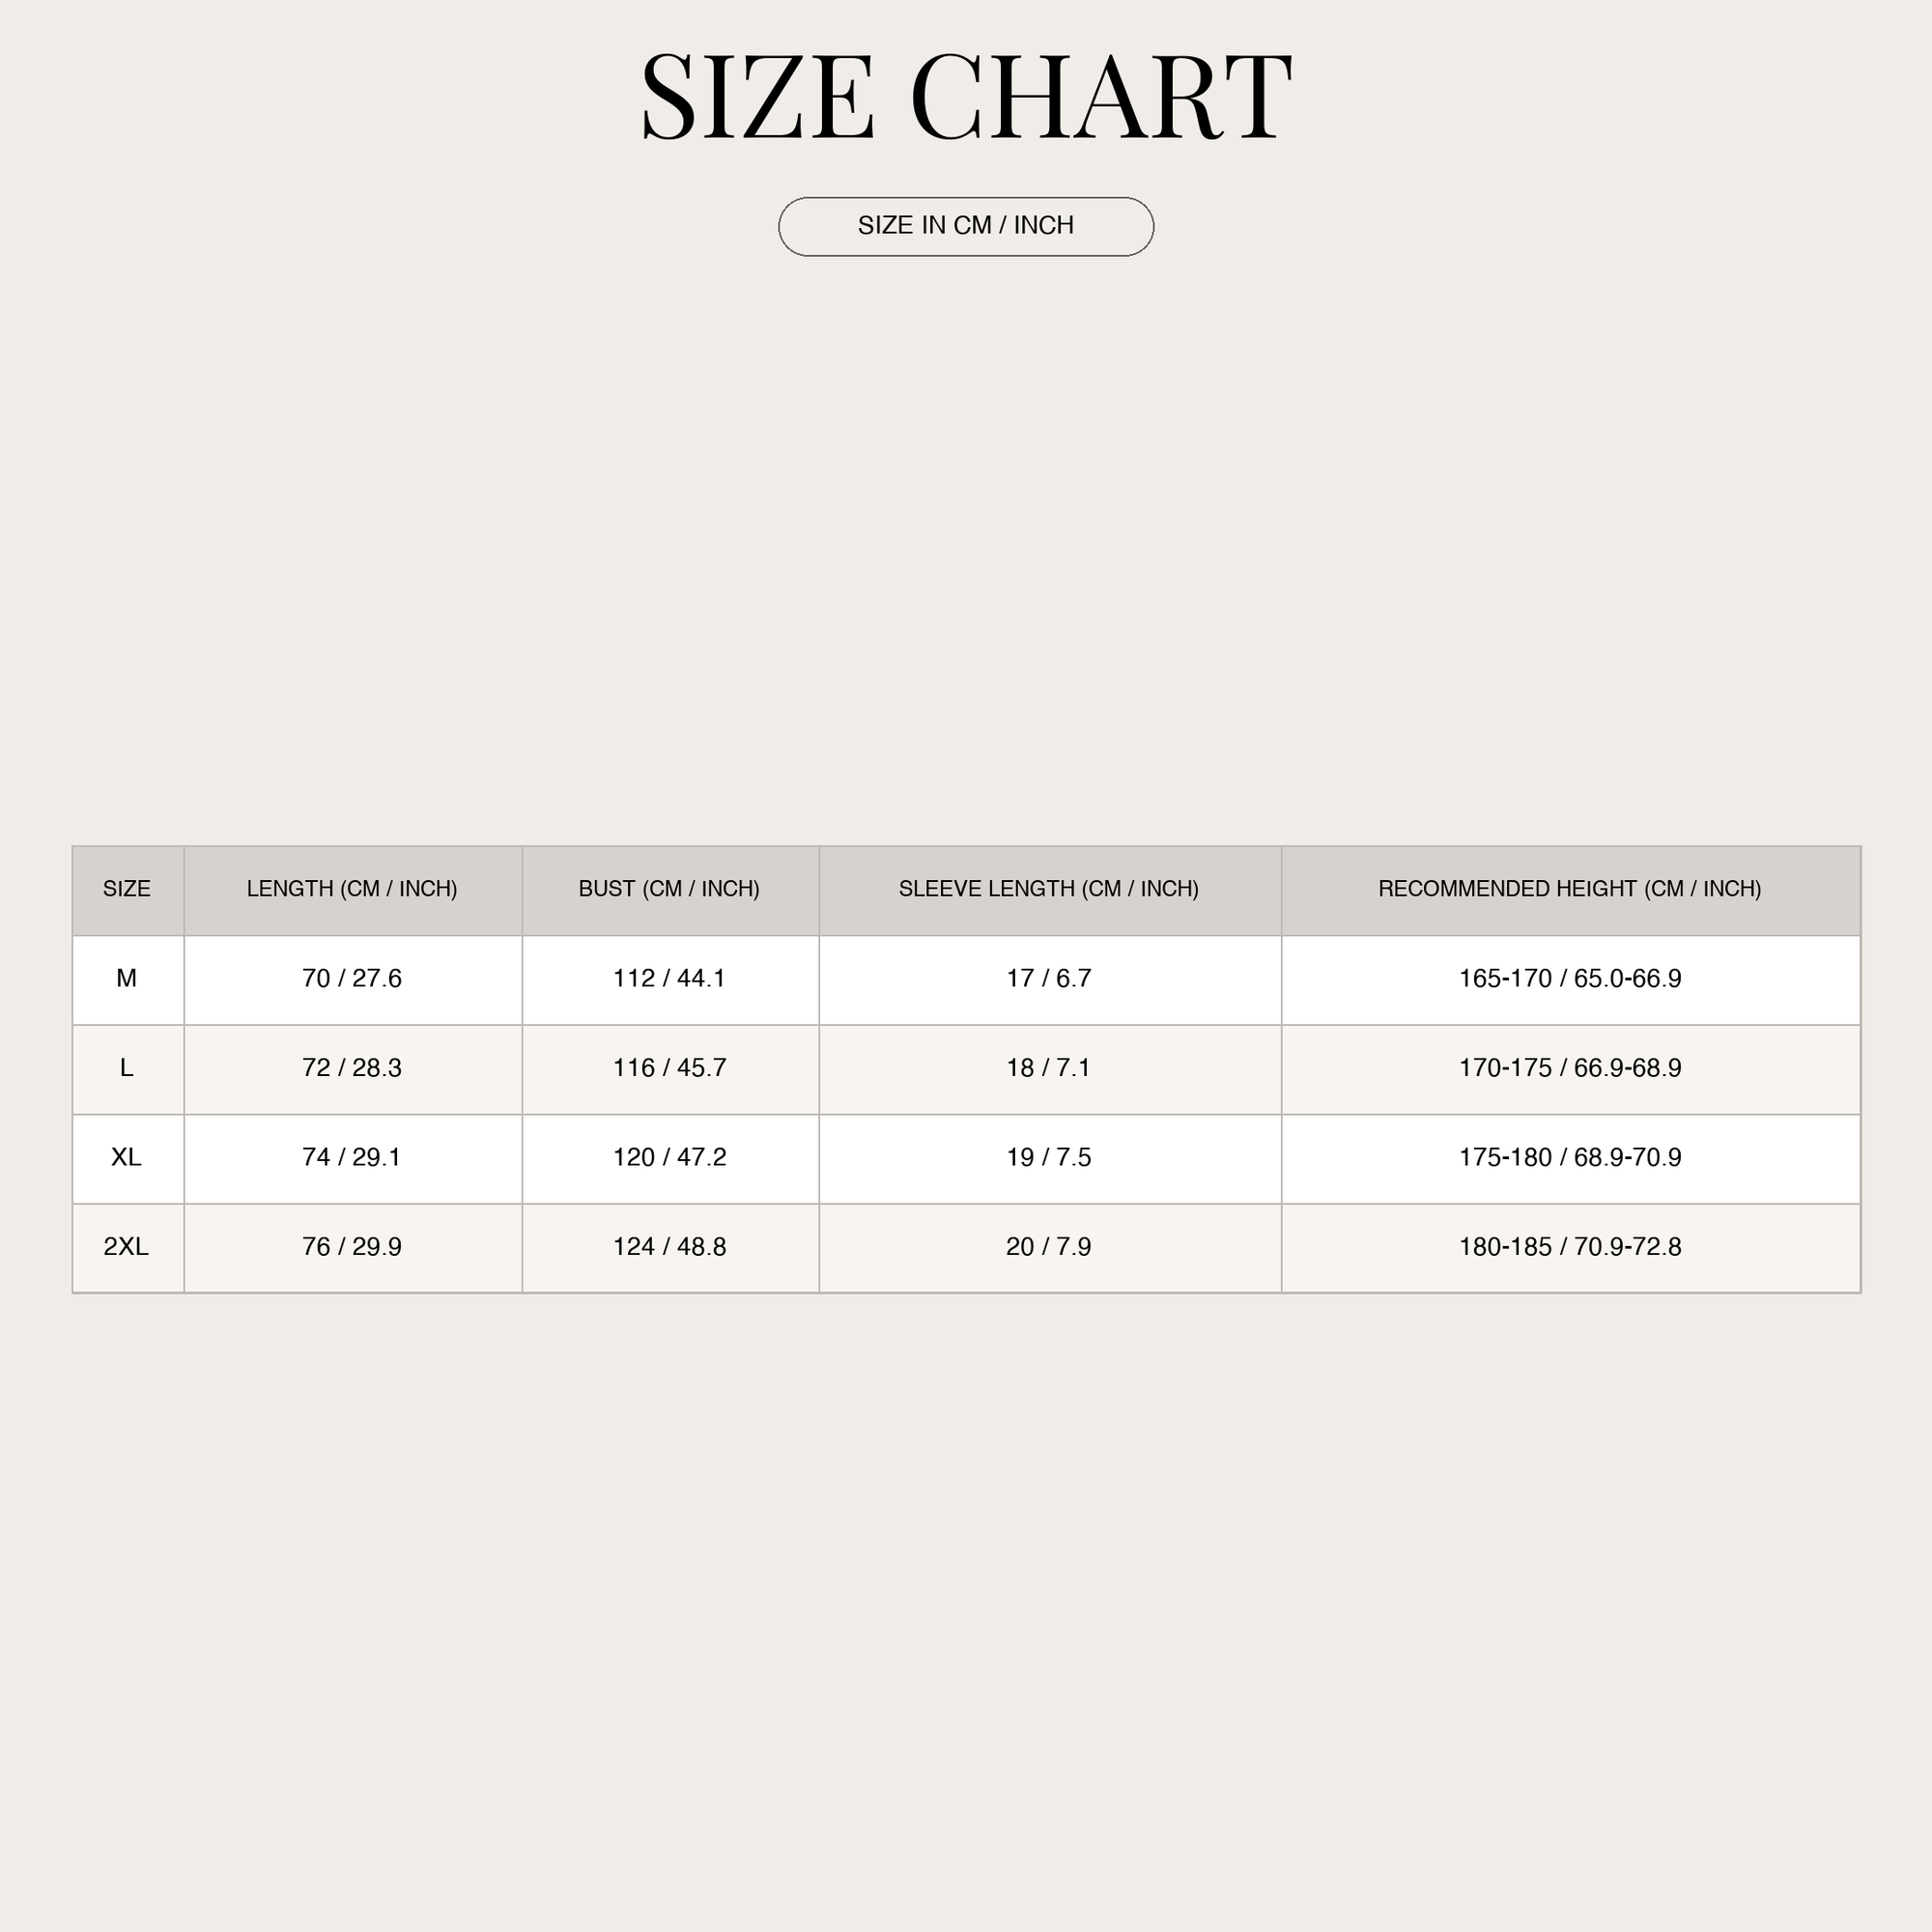Click the SIZE IN CM / INCH pill button
Viewport: 1932px width, 1932px height.
pyautogui.click(x=966, y=226)
